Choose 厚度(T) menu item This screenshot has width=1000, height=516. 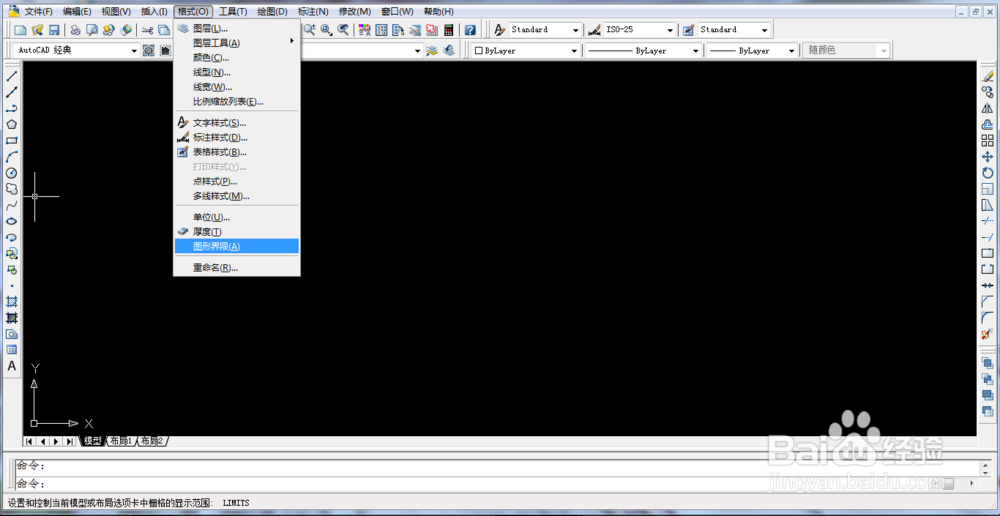pyautogui.click(x=237, y=232)
